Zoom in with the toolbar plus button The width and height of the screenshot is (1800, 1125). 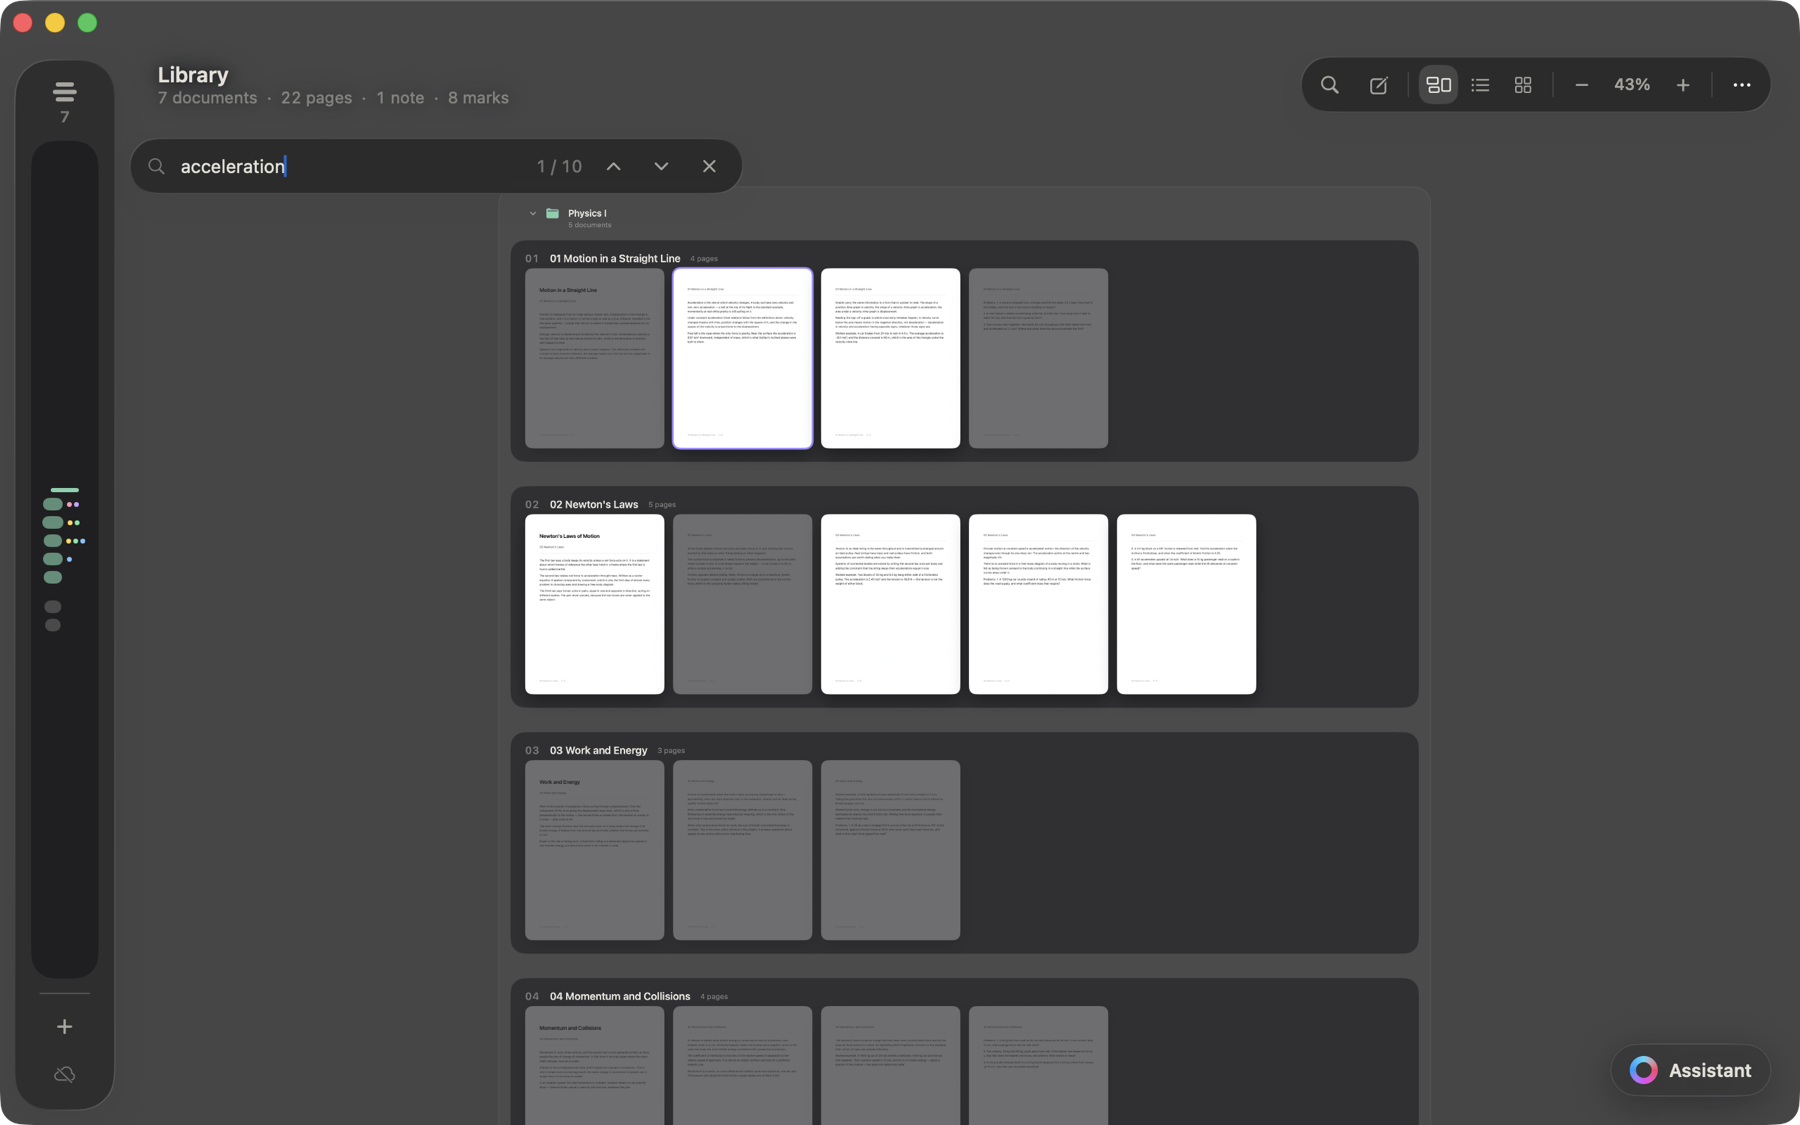(x=1683, y=85)
